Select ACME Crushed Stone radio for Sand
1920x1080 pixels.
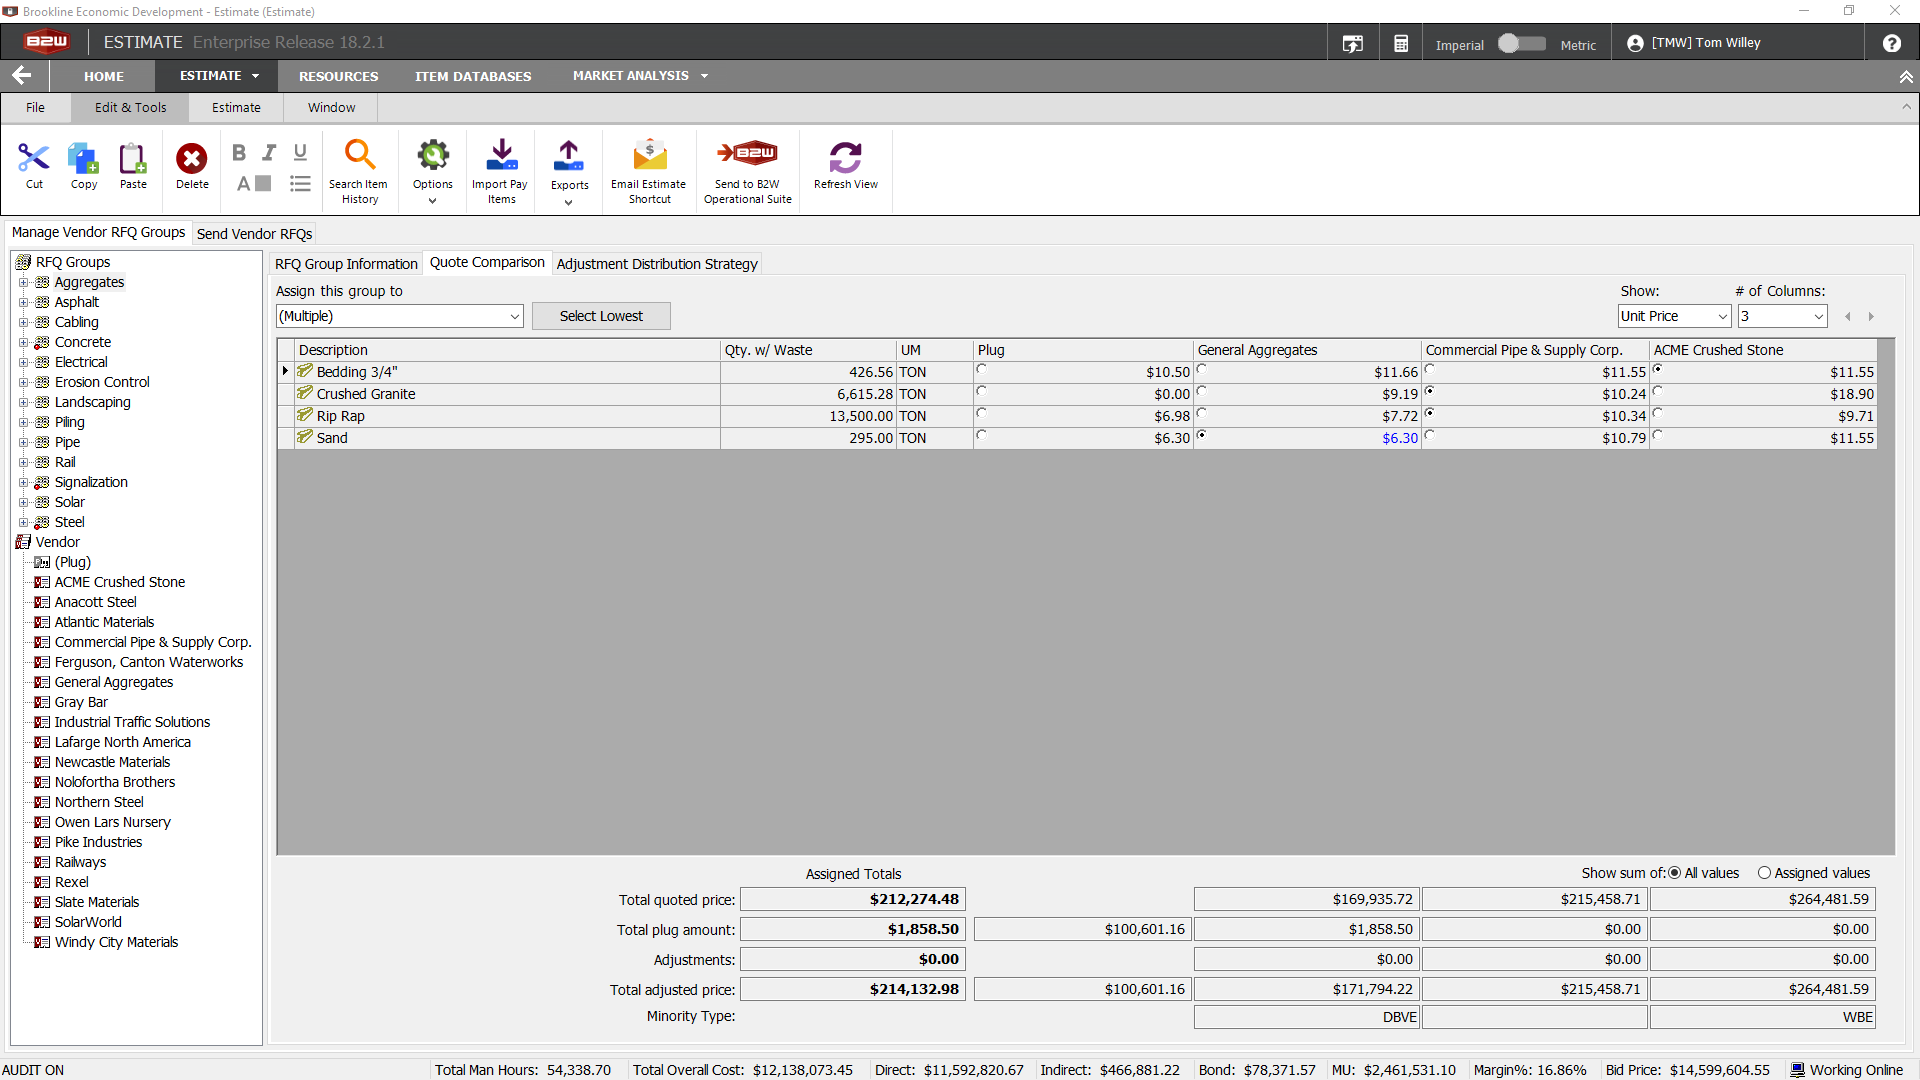click(1658, 435)
